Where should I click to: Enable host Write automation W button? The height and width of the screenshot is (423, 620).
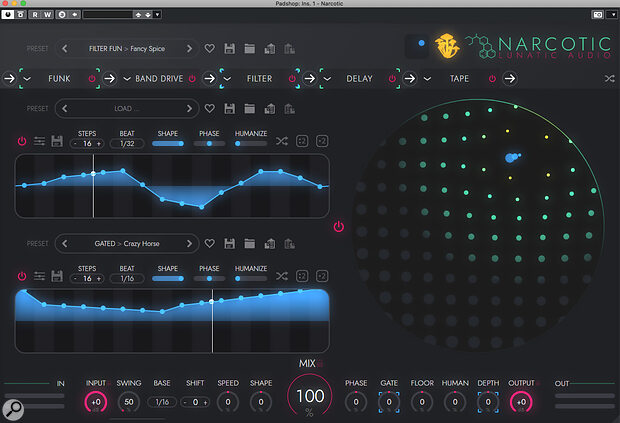click(x=47, y=15)
